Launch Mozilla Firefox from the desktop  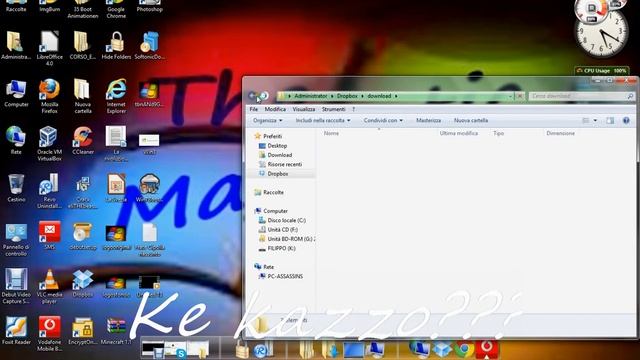click(x=49, y=96)
